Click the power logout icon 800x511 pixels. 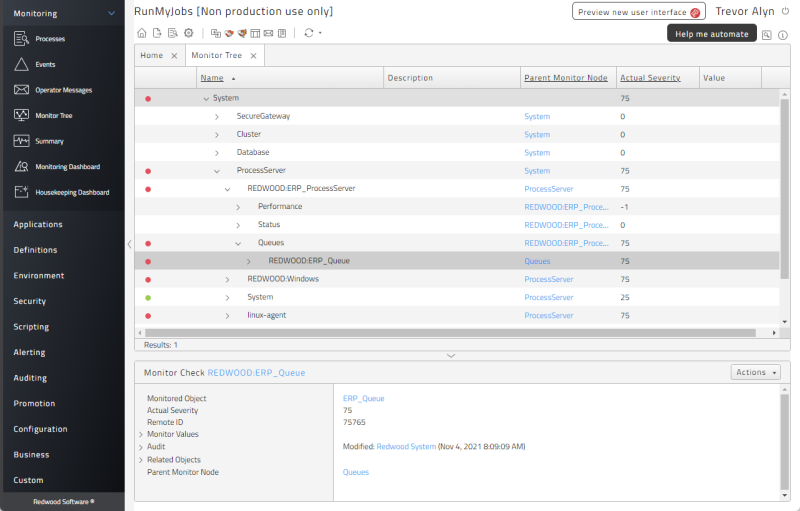click(x=785, y=11)
